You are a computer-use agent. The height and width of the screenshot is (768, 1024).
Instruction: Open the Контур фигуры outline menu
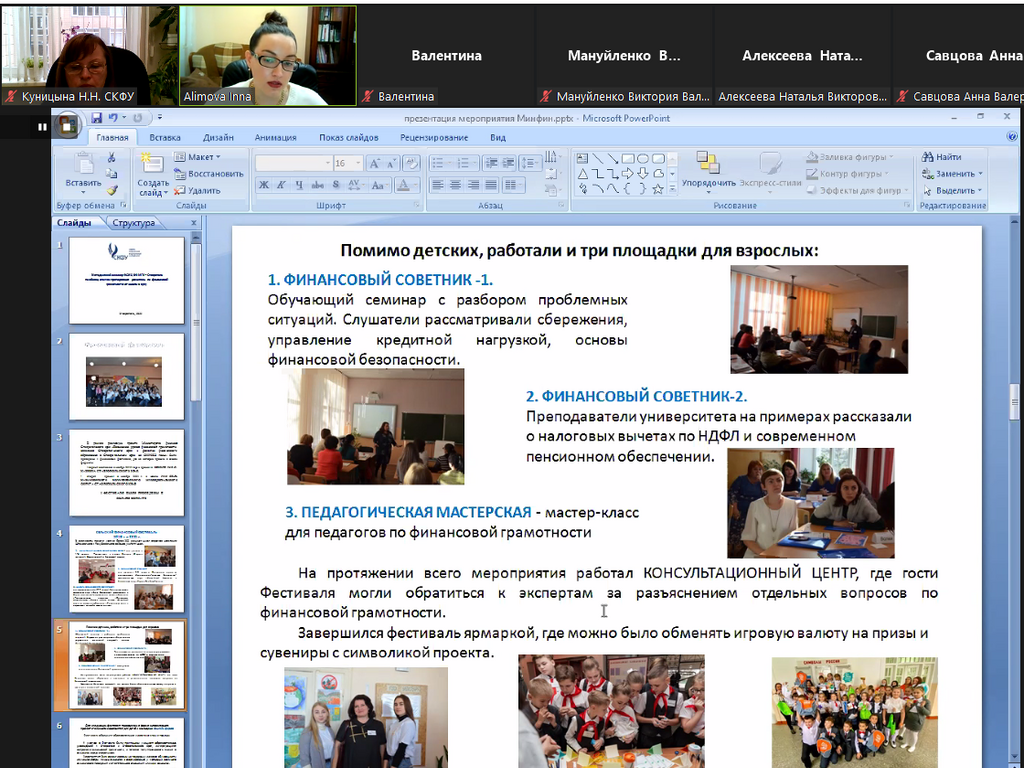848,174
